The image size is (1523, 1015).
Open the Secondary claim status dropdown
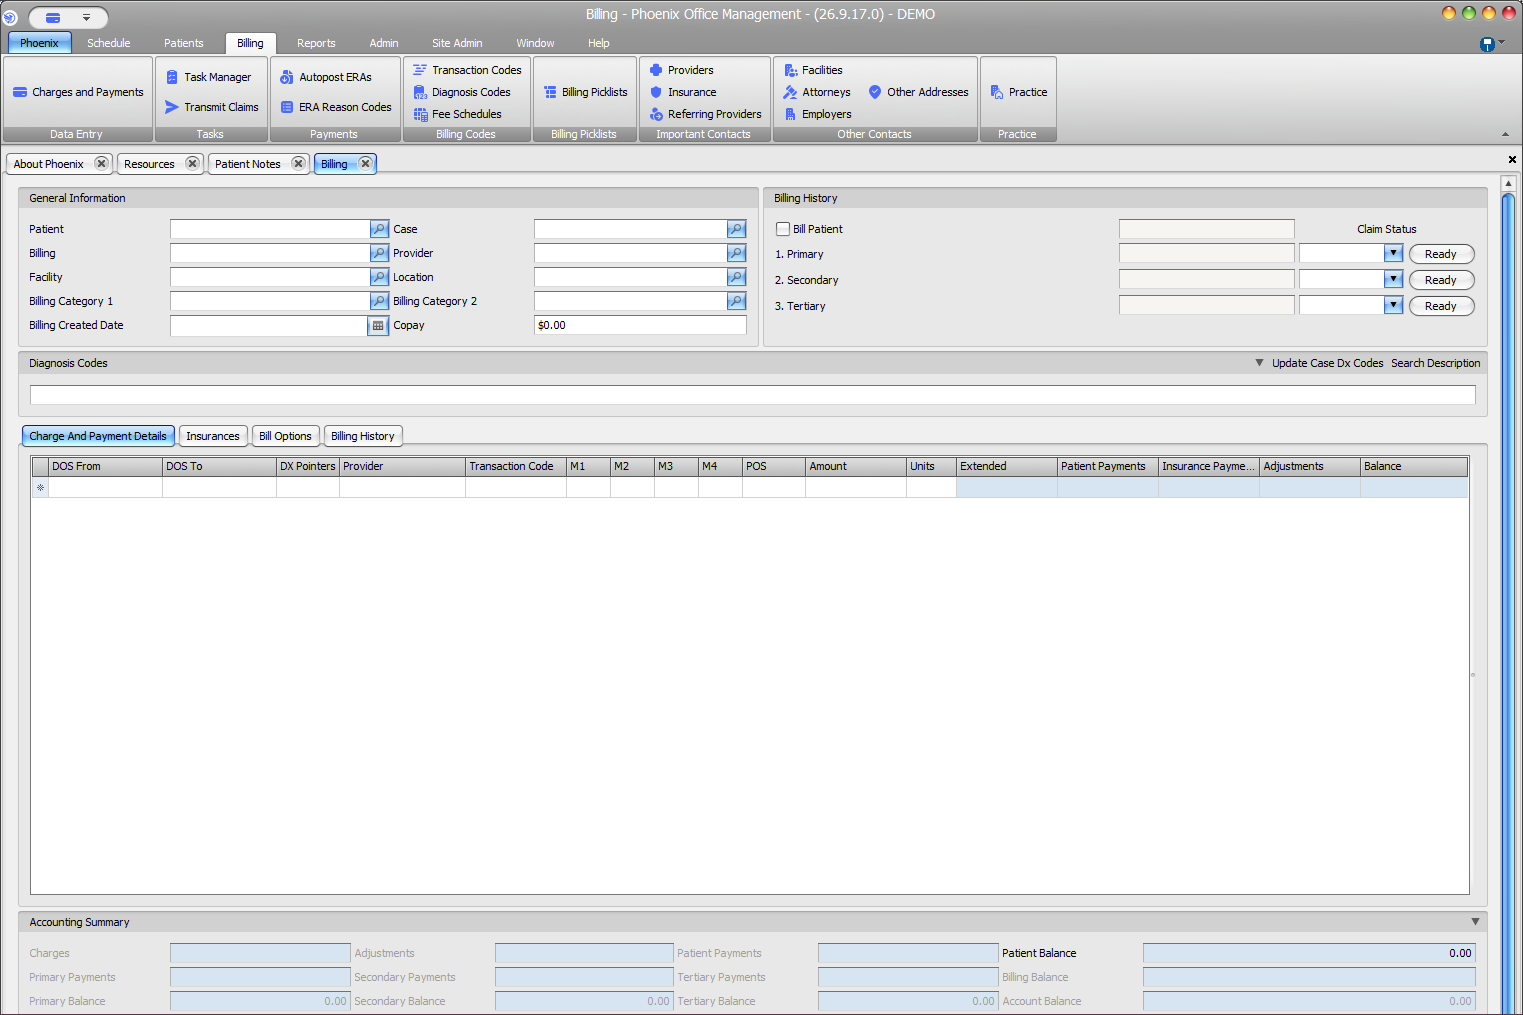[x=1393, y=279]
